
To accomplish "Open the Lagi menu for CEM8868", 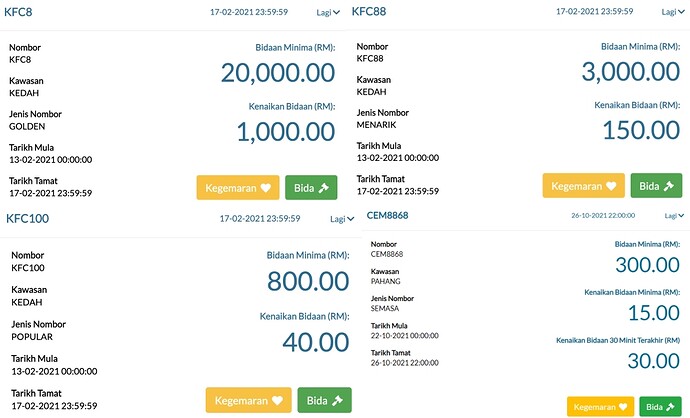I will point(674,216).
